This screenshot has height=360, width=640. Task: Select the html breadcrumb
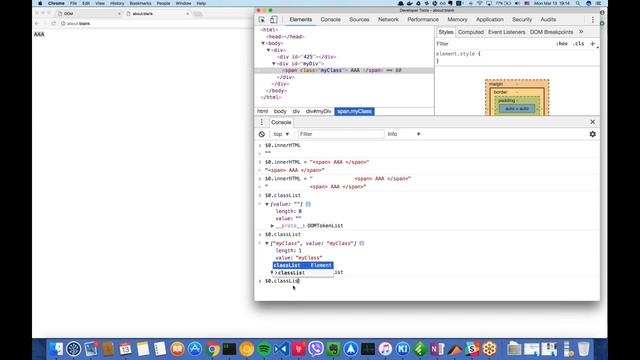(x=262, y=111)
